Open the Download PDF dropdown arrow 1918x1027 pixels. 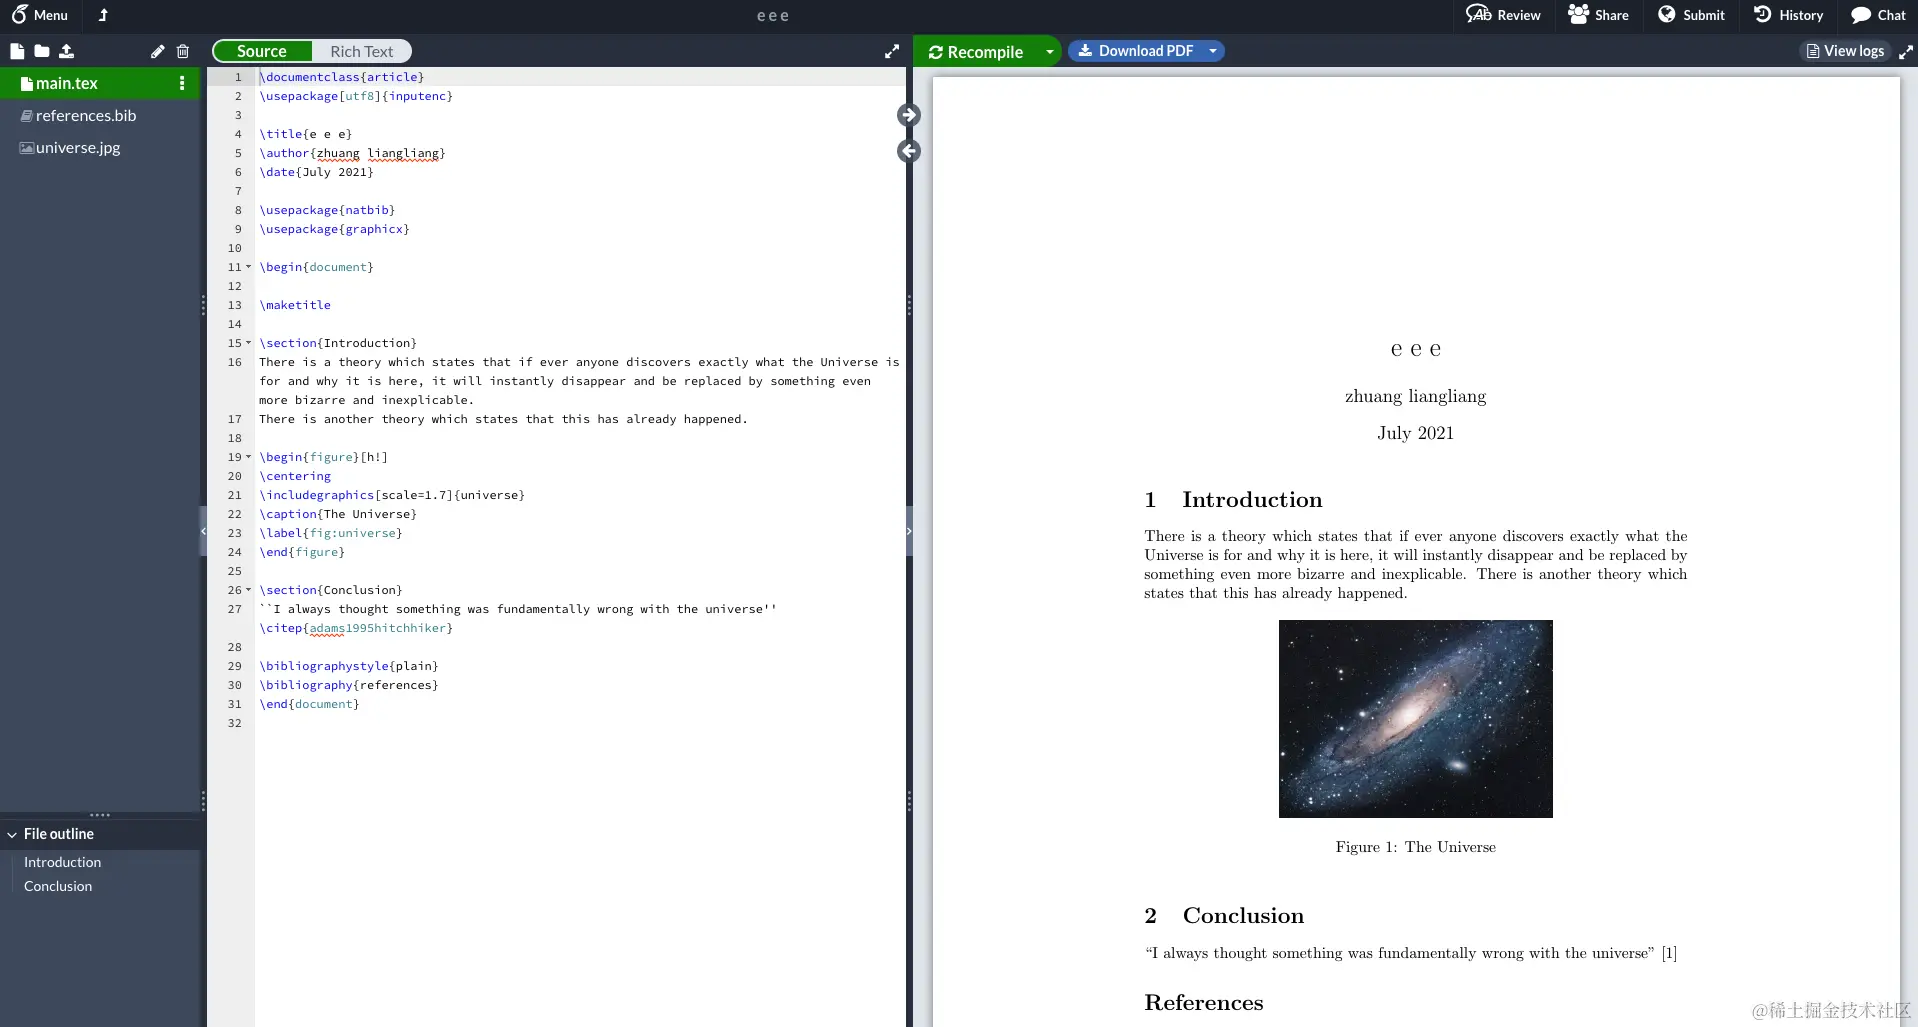[x=1213, y=51]
